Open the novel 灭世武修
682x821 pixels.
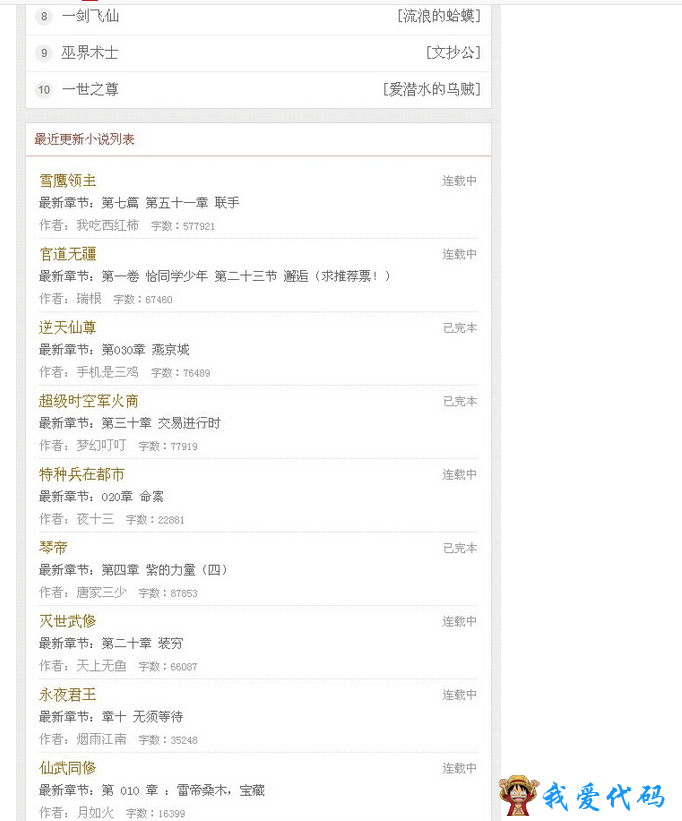pyautogui.click(x=68, y=622)
